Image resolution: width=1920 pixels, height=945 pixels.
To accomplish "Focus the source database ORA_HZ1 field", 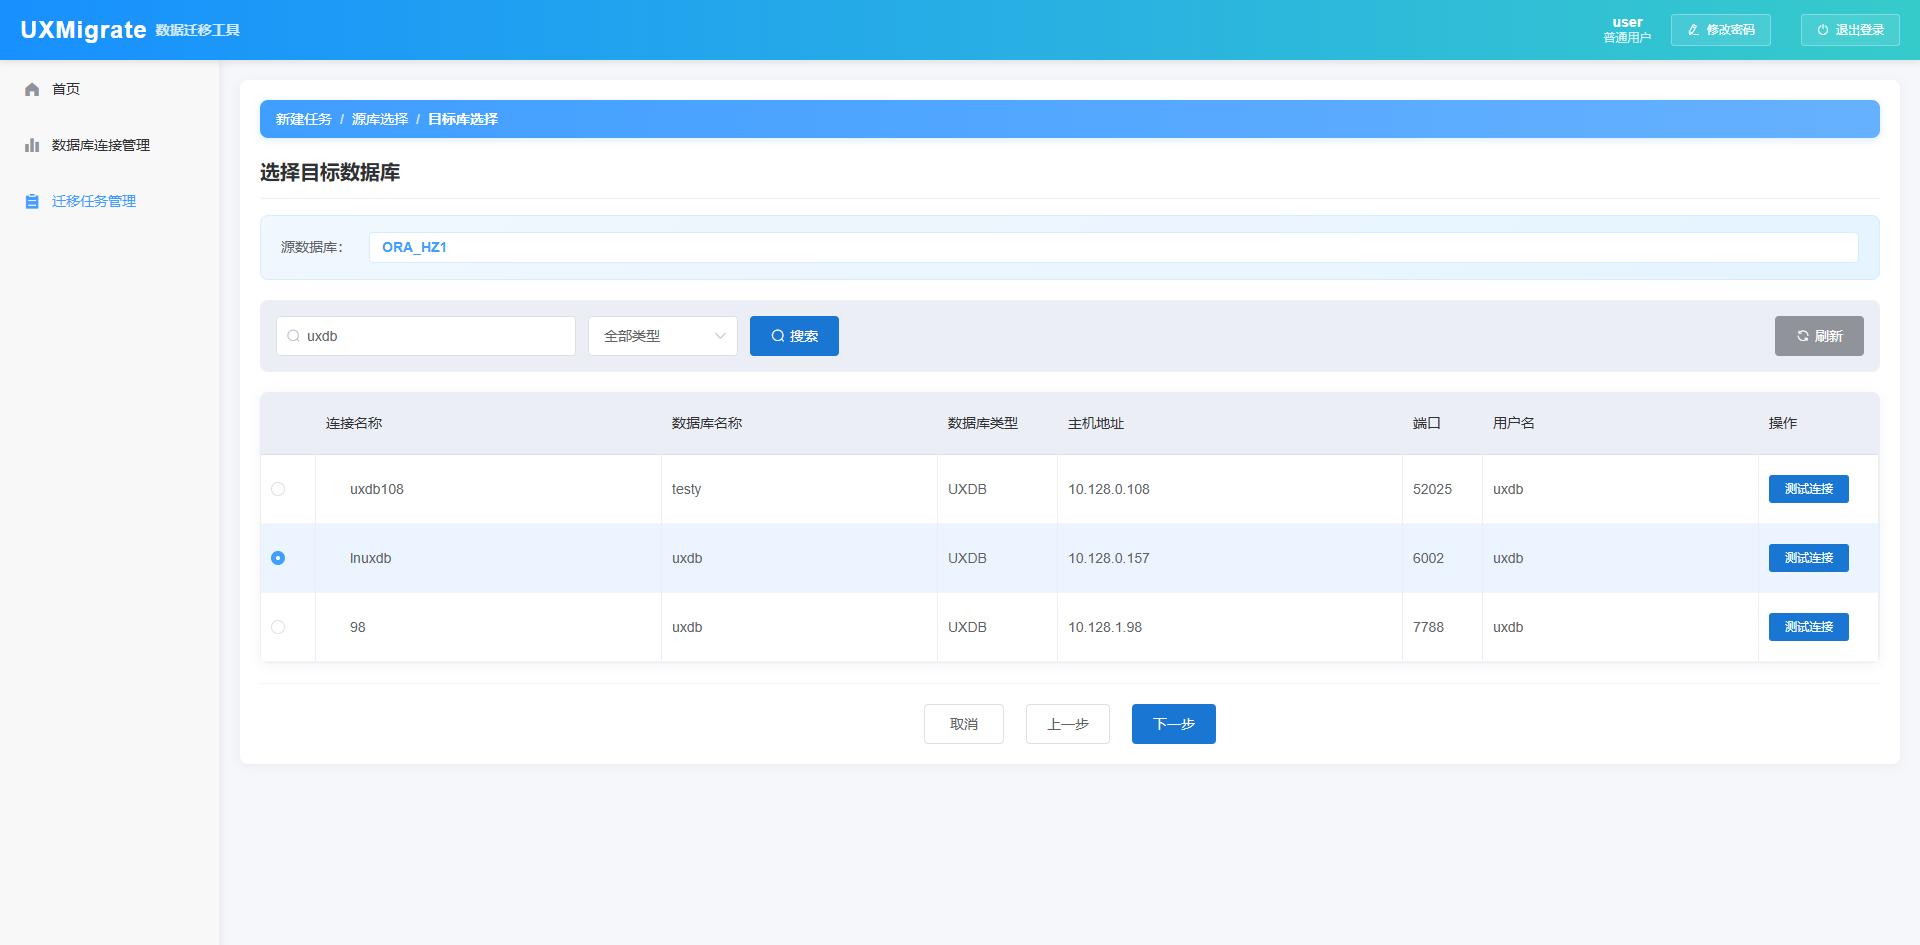I will pos(1112,248).
